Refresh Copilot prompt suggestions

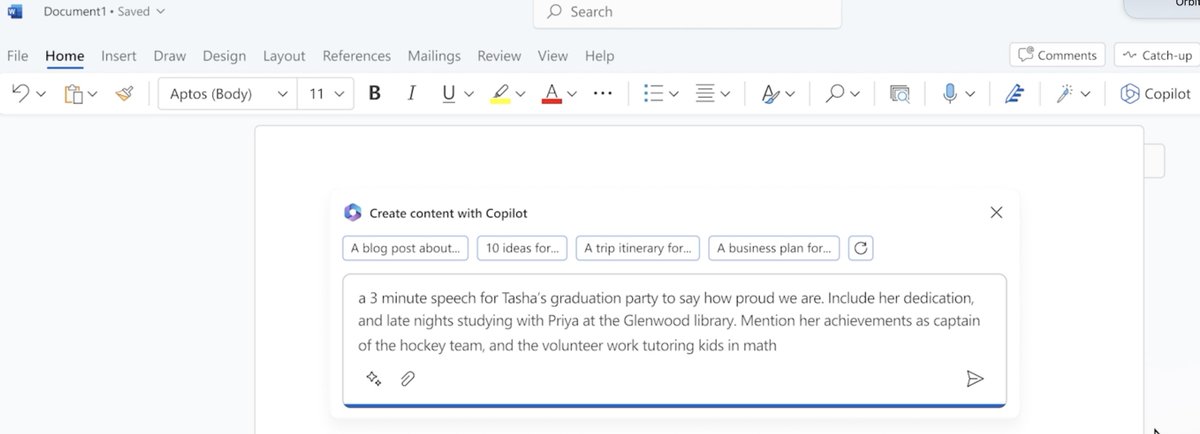click(x=861, y=248)
